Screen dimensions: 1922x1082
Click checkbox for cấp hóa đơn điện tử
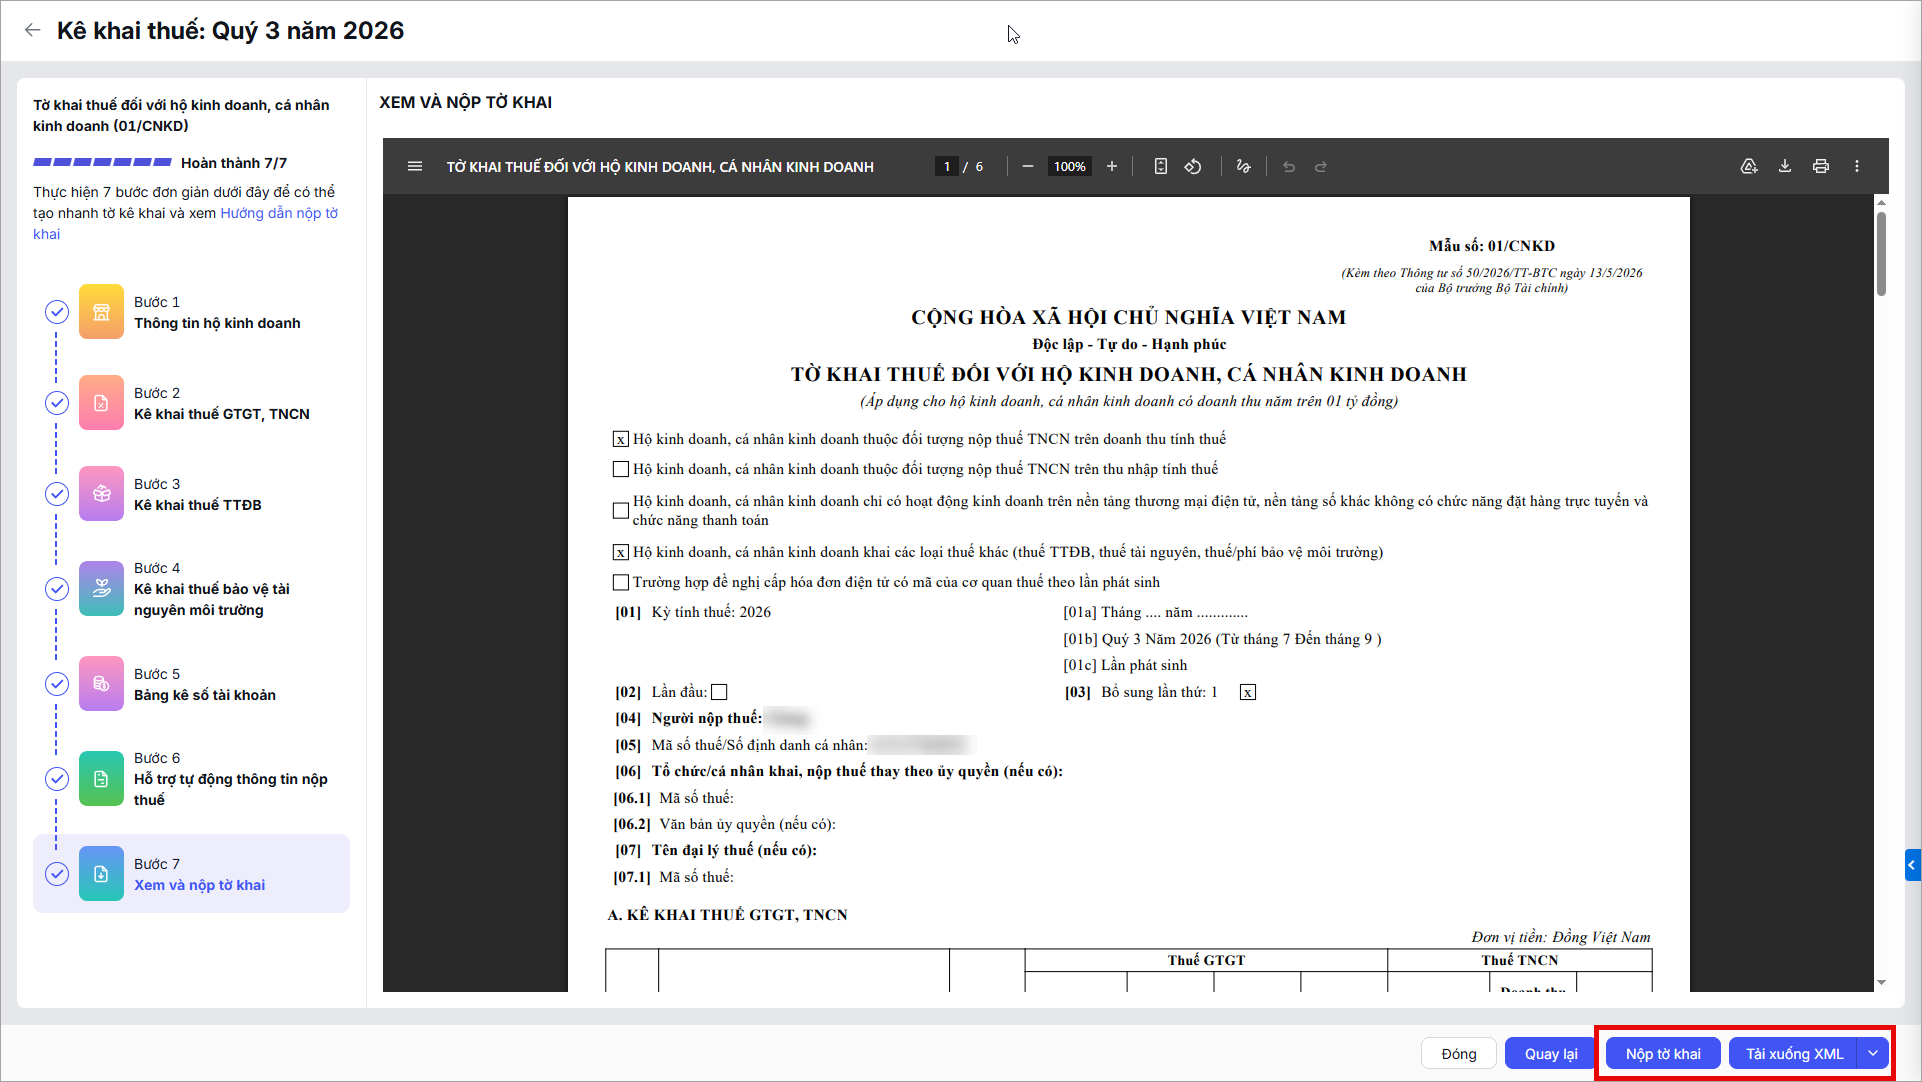tap(621, 582)
